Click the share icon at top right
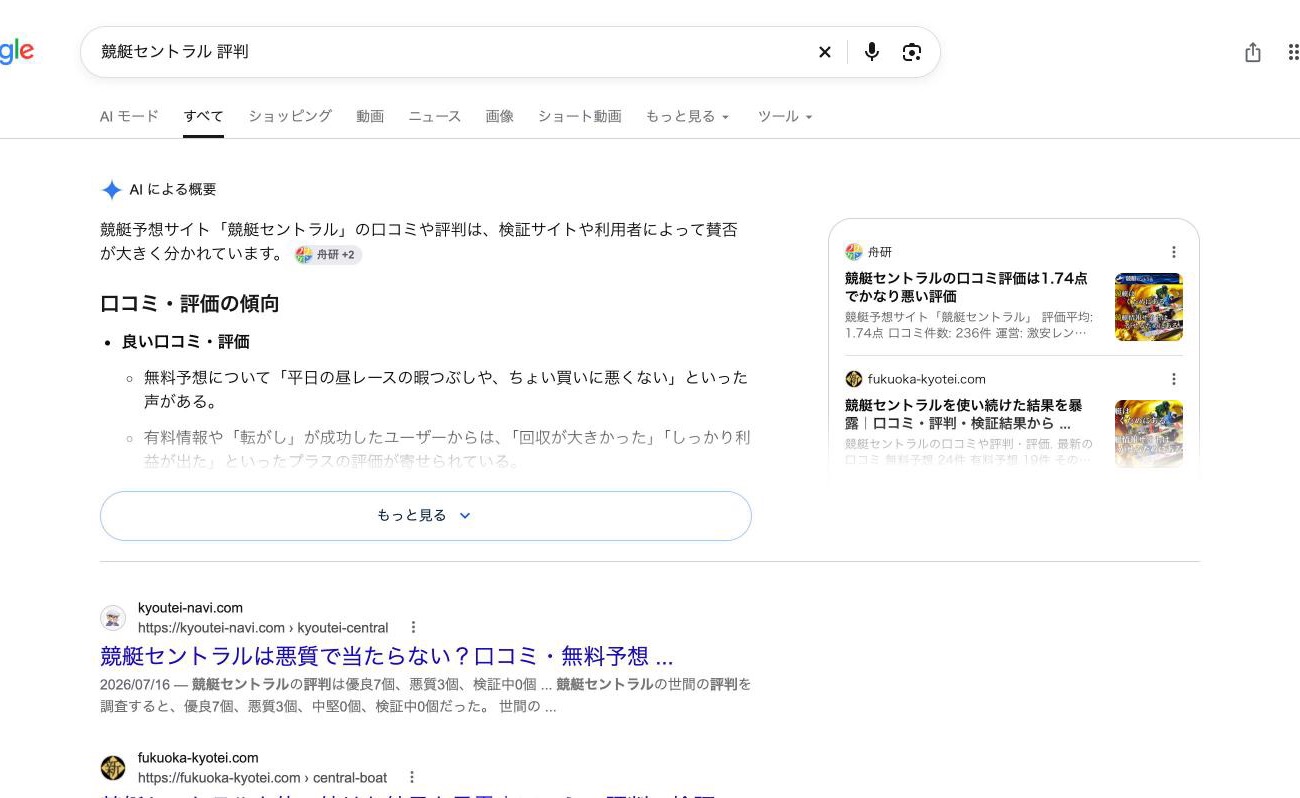 (1253, 52)
